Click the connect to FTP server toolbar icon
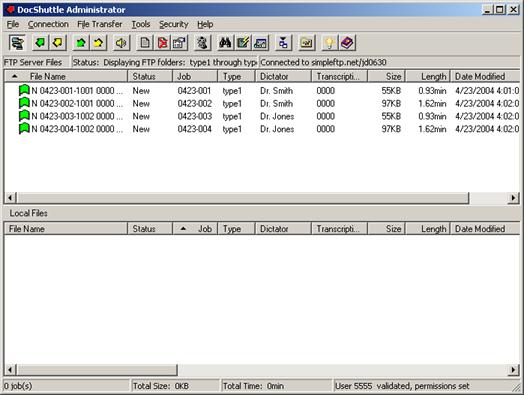This screenshot has height=395, width=524. click(17, 43)
